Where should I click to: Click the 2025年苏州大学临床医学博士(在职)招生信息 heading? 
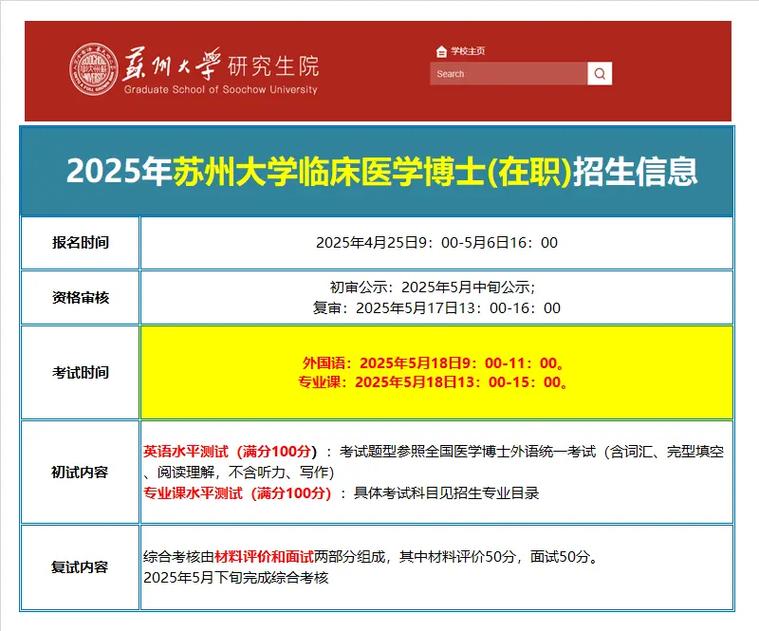click(382, 171)
